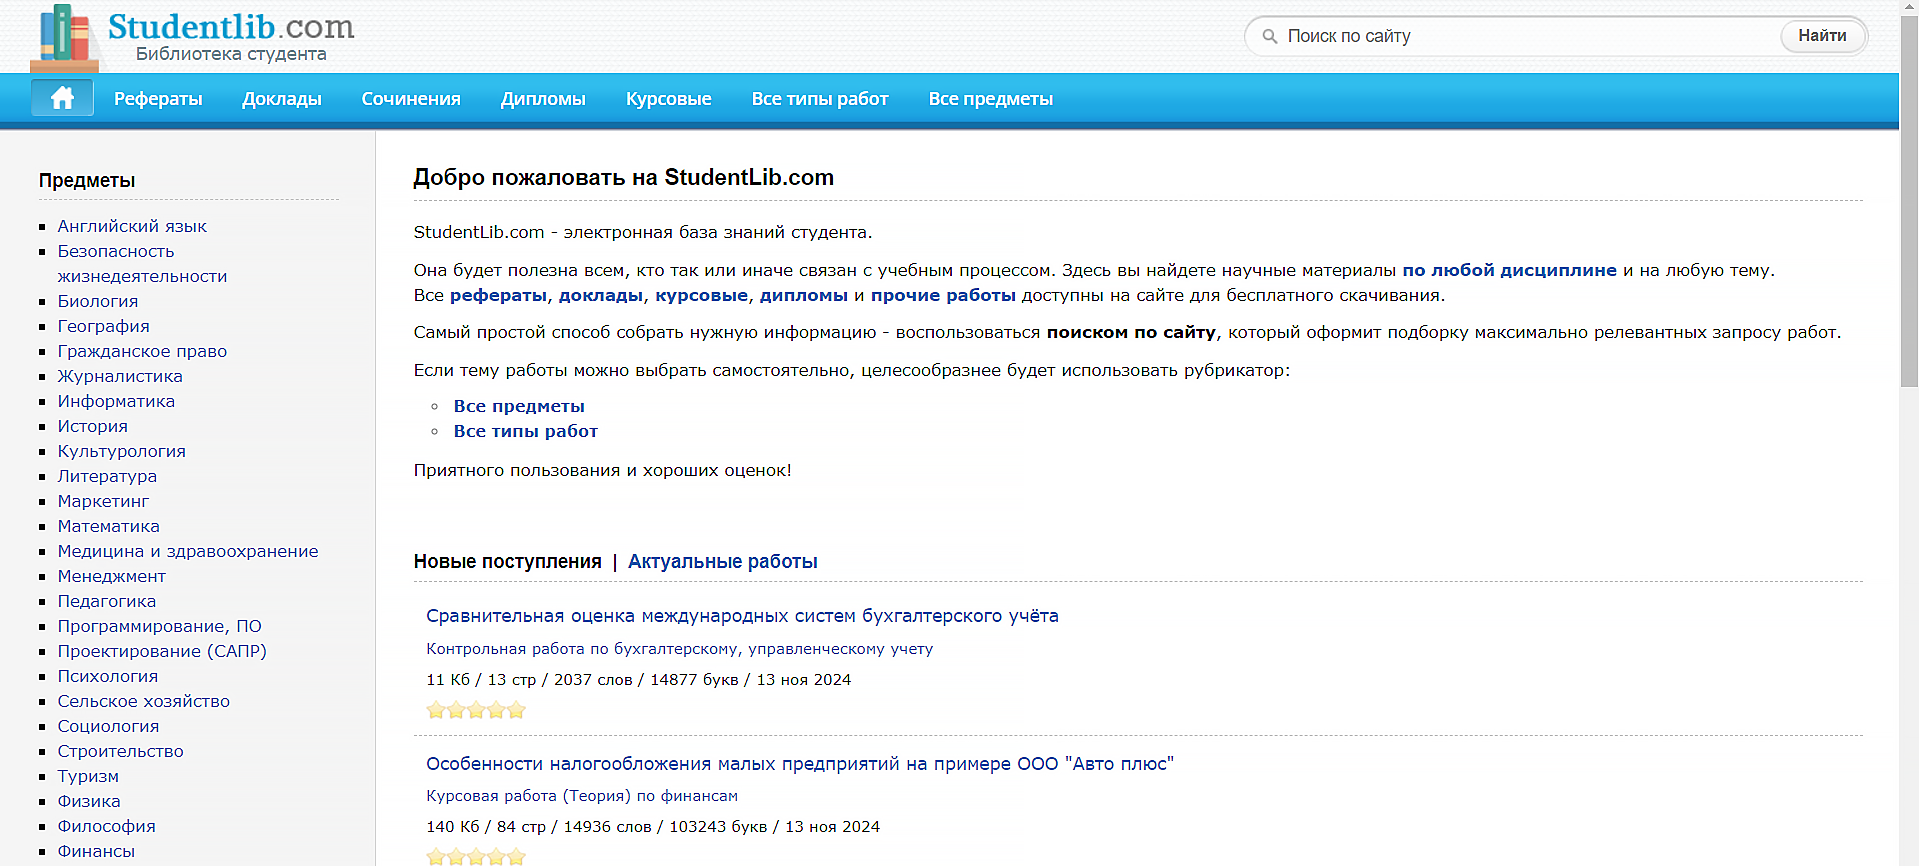Image resolution: width=1919 pixels, height=866 pixels.
Task: Open Психология subject link
Action: tap(108, 676)
